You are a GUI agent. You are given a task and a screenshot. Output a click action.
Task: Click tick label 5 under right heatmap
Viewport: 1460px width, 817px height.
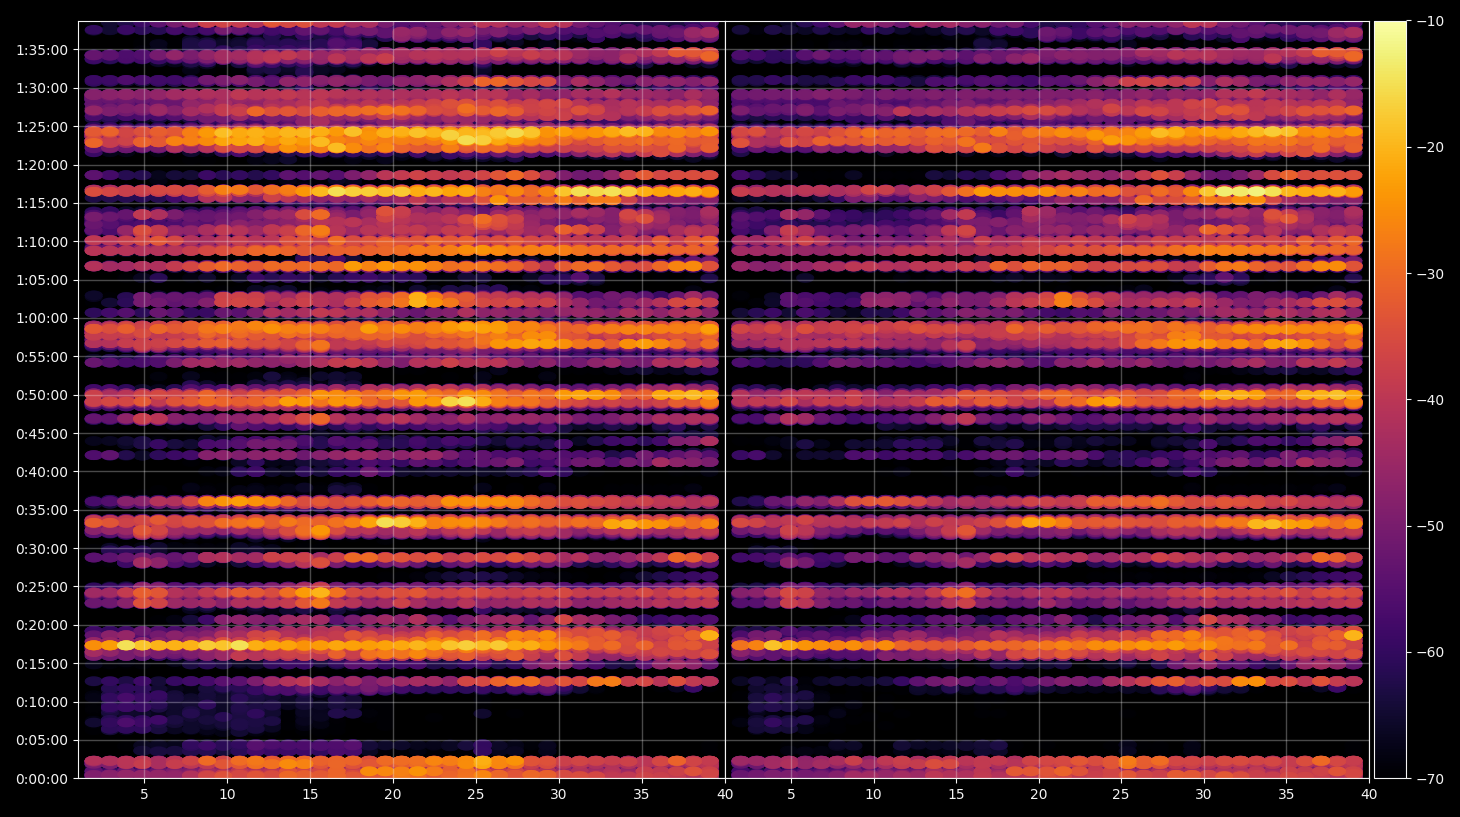791,795
